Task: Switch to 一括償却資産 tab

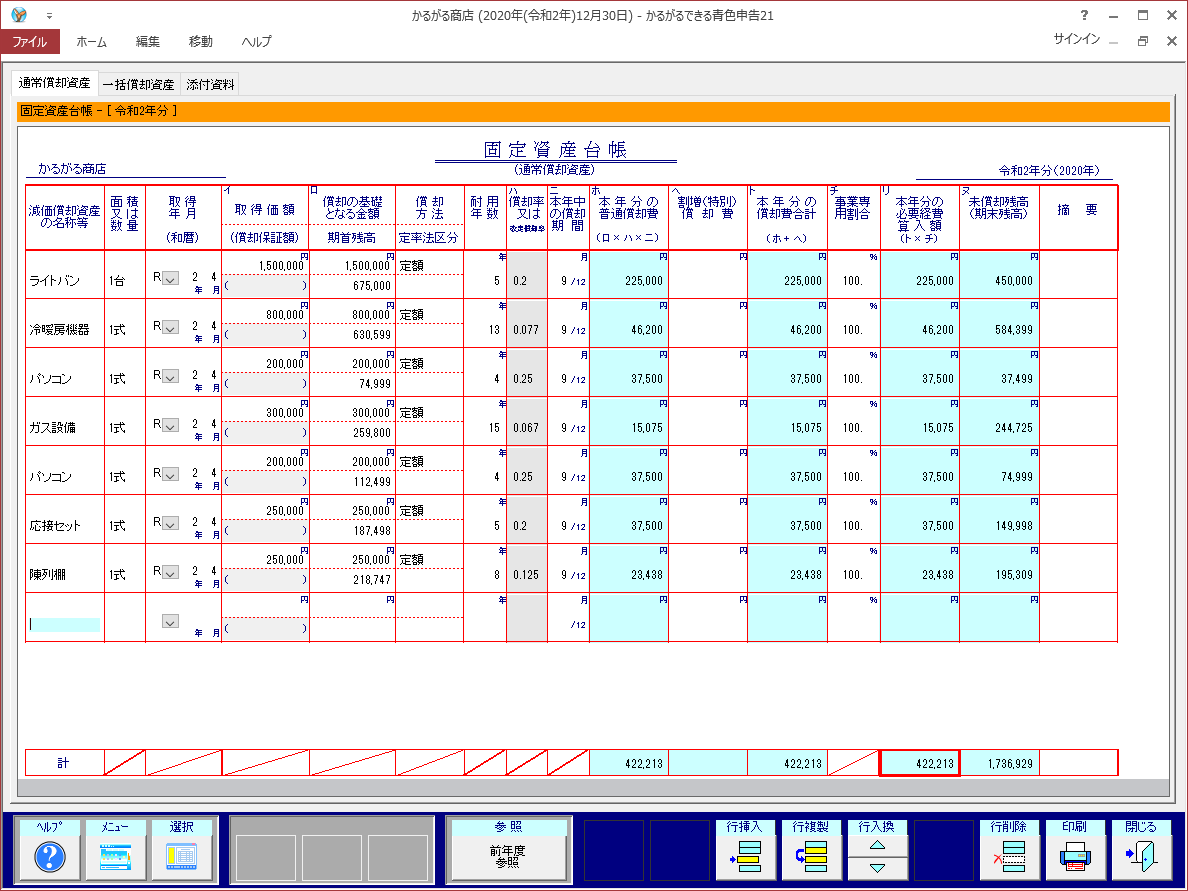Action: click(x=139, y=85)
